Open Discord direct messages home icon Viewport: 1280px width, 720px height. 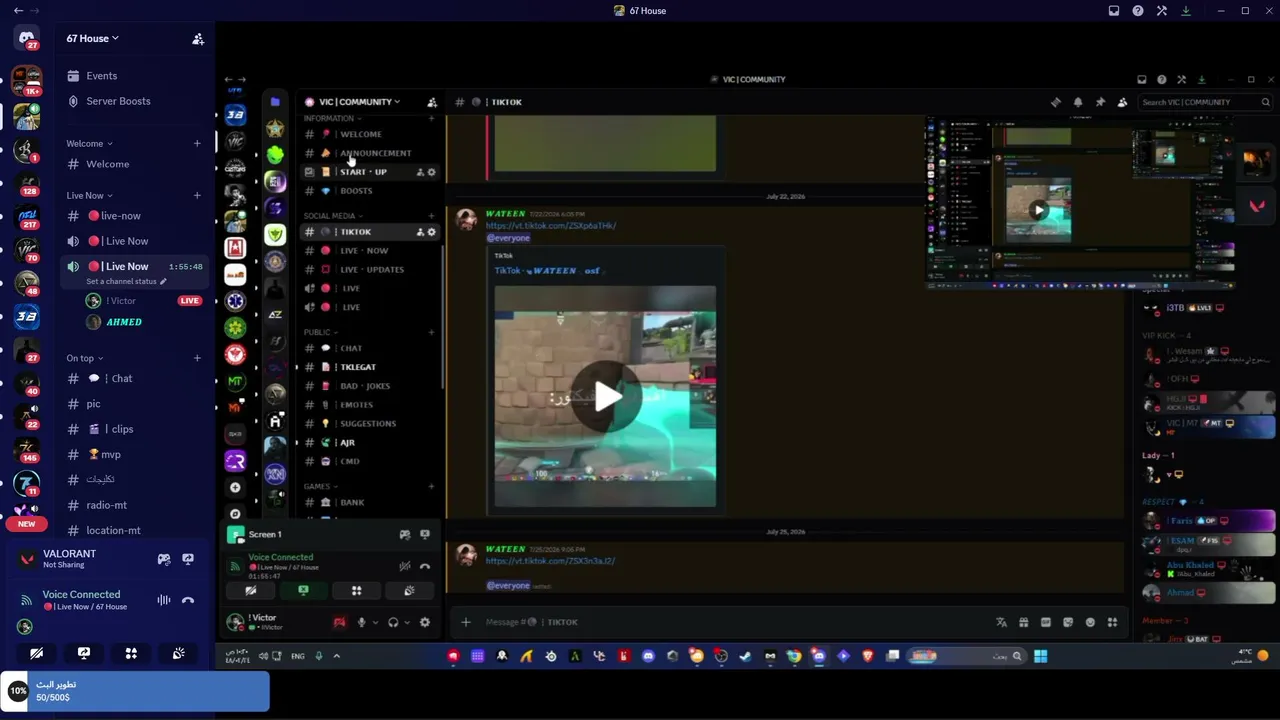pos(26,38)
